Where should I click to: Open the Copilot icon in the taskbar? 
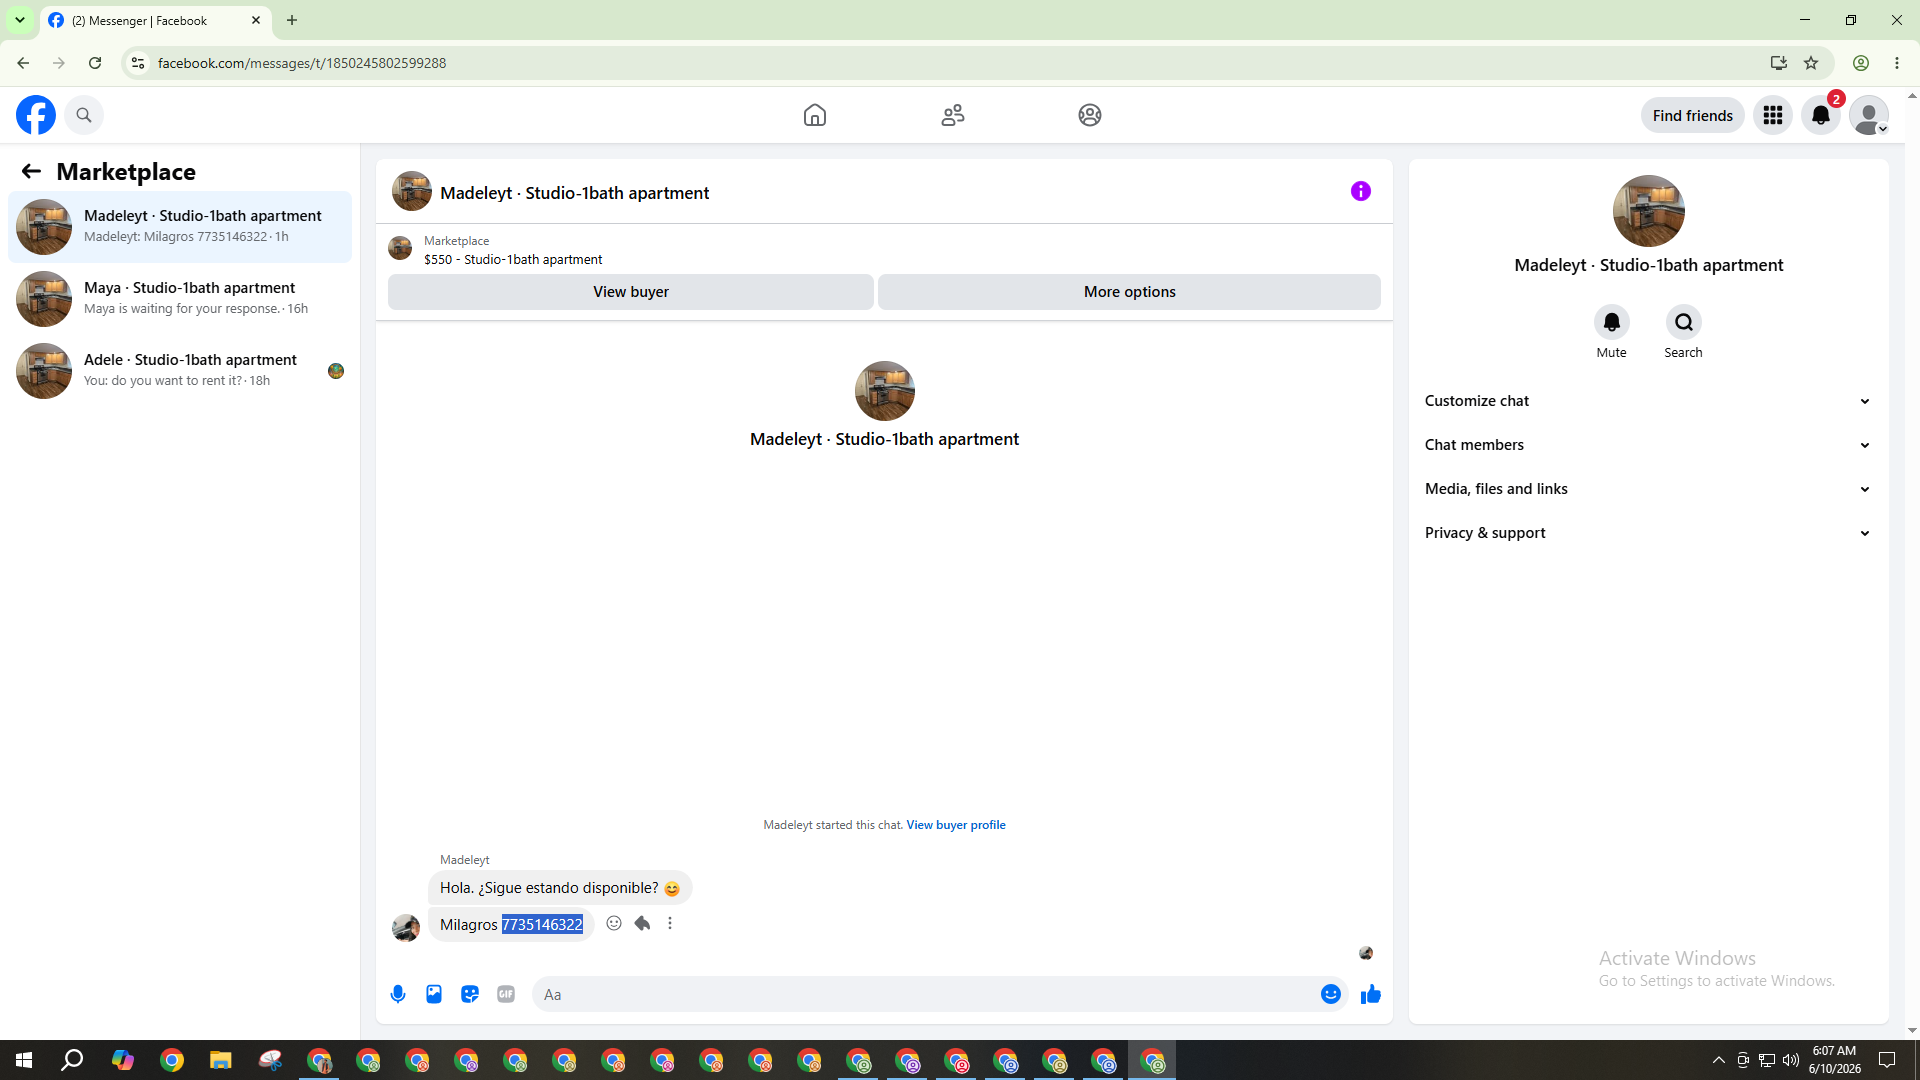pos(122,1060)
